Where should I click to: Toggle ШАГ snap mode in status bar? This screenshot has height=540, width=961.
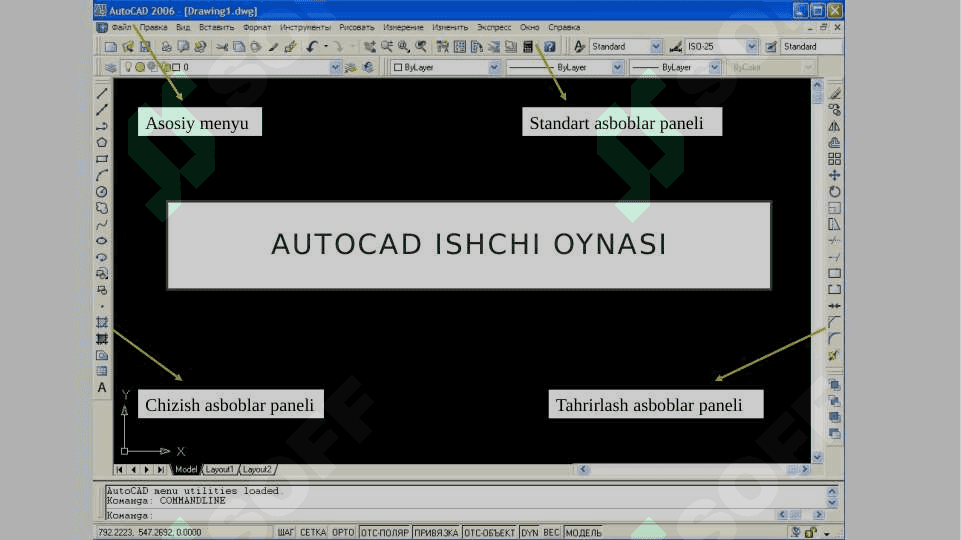[286, 533]
